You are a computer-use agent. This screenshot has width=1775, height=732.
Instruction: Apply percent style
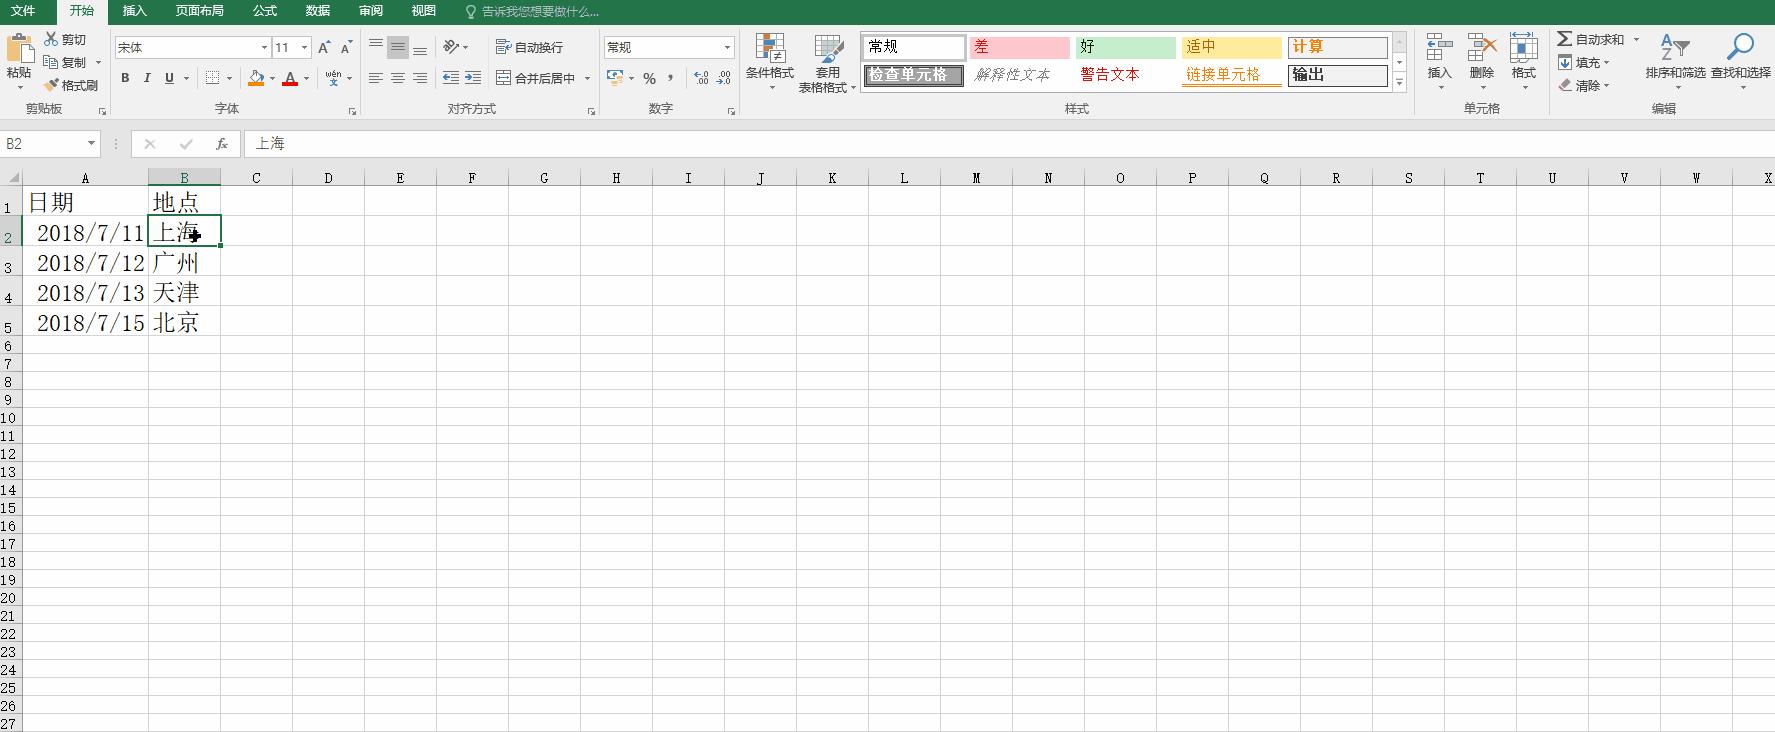pos(650,78)
